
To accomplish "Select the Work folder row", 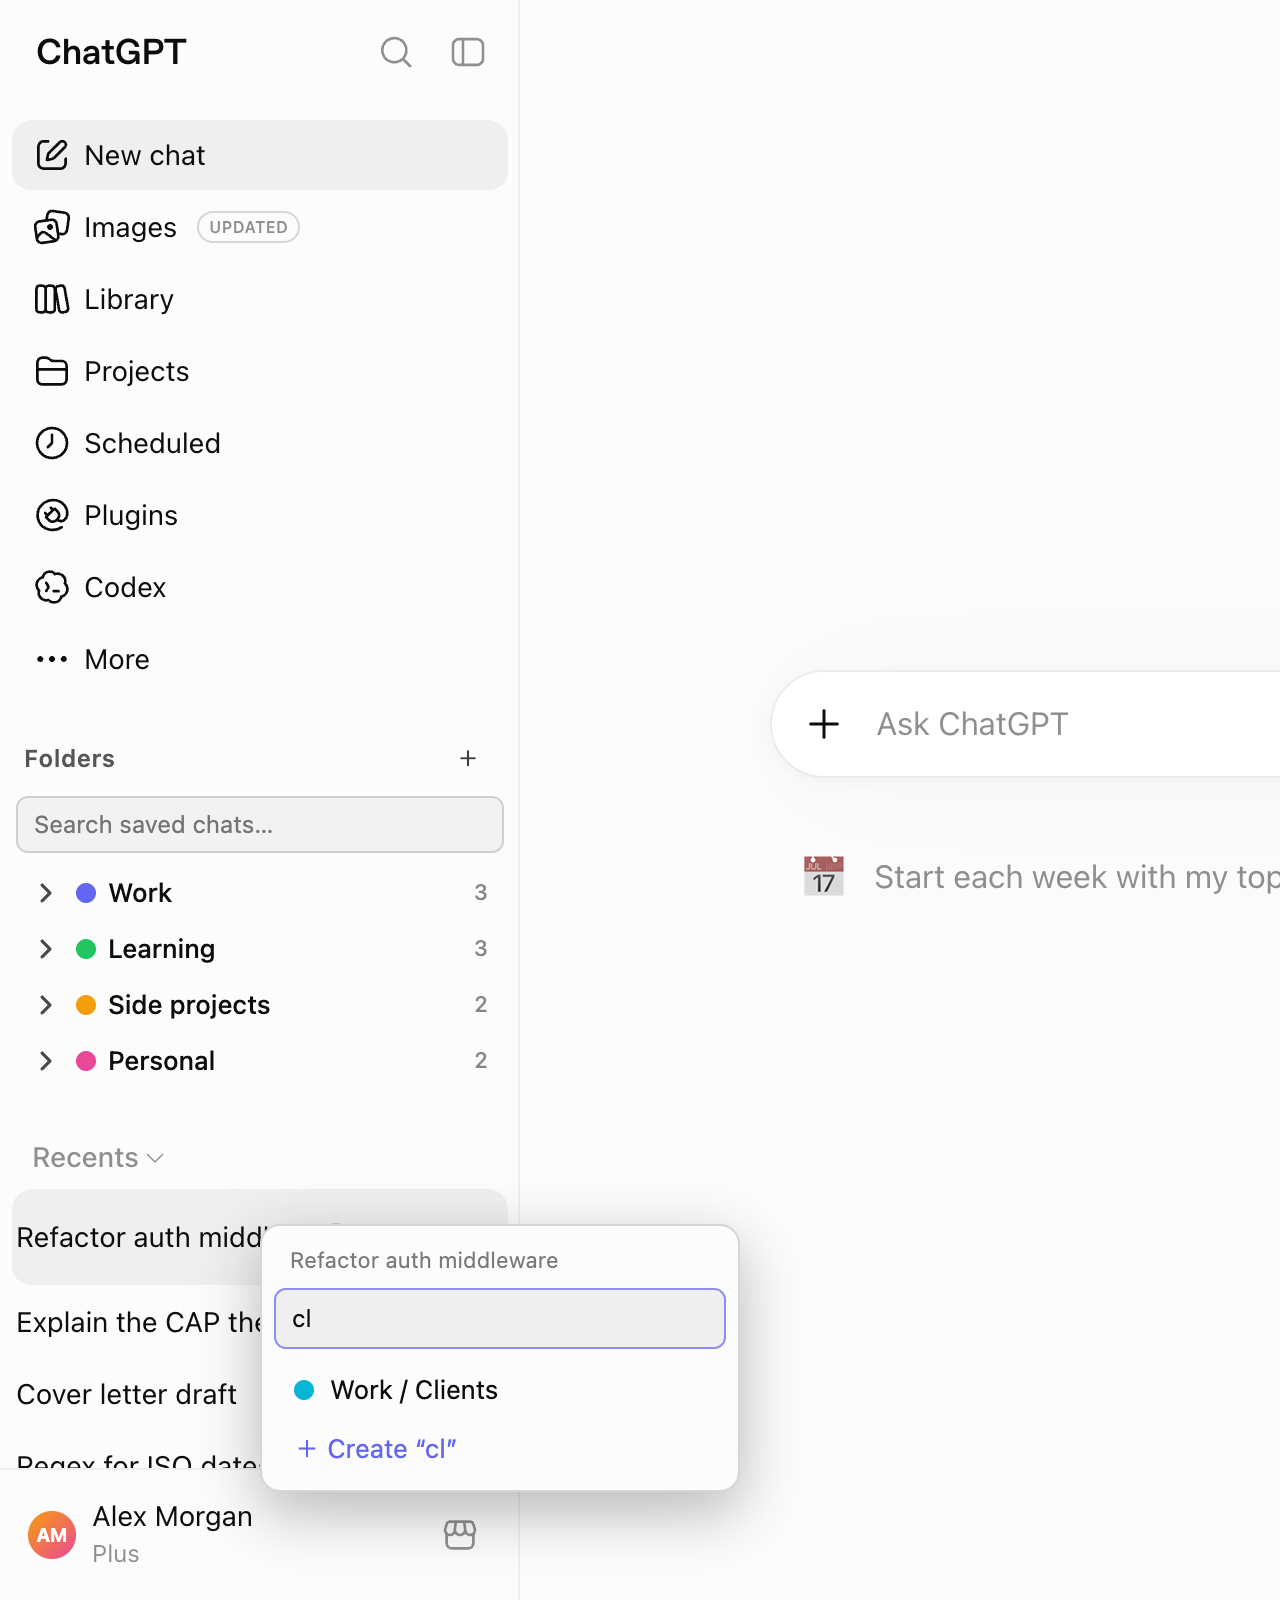I will tap(260, 893).
